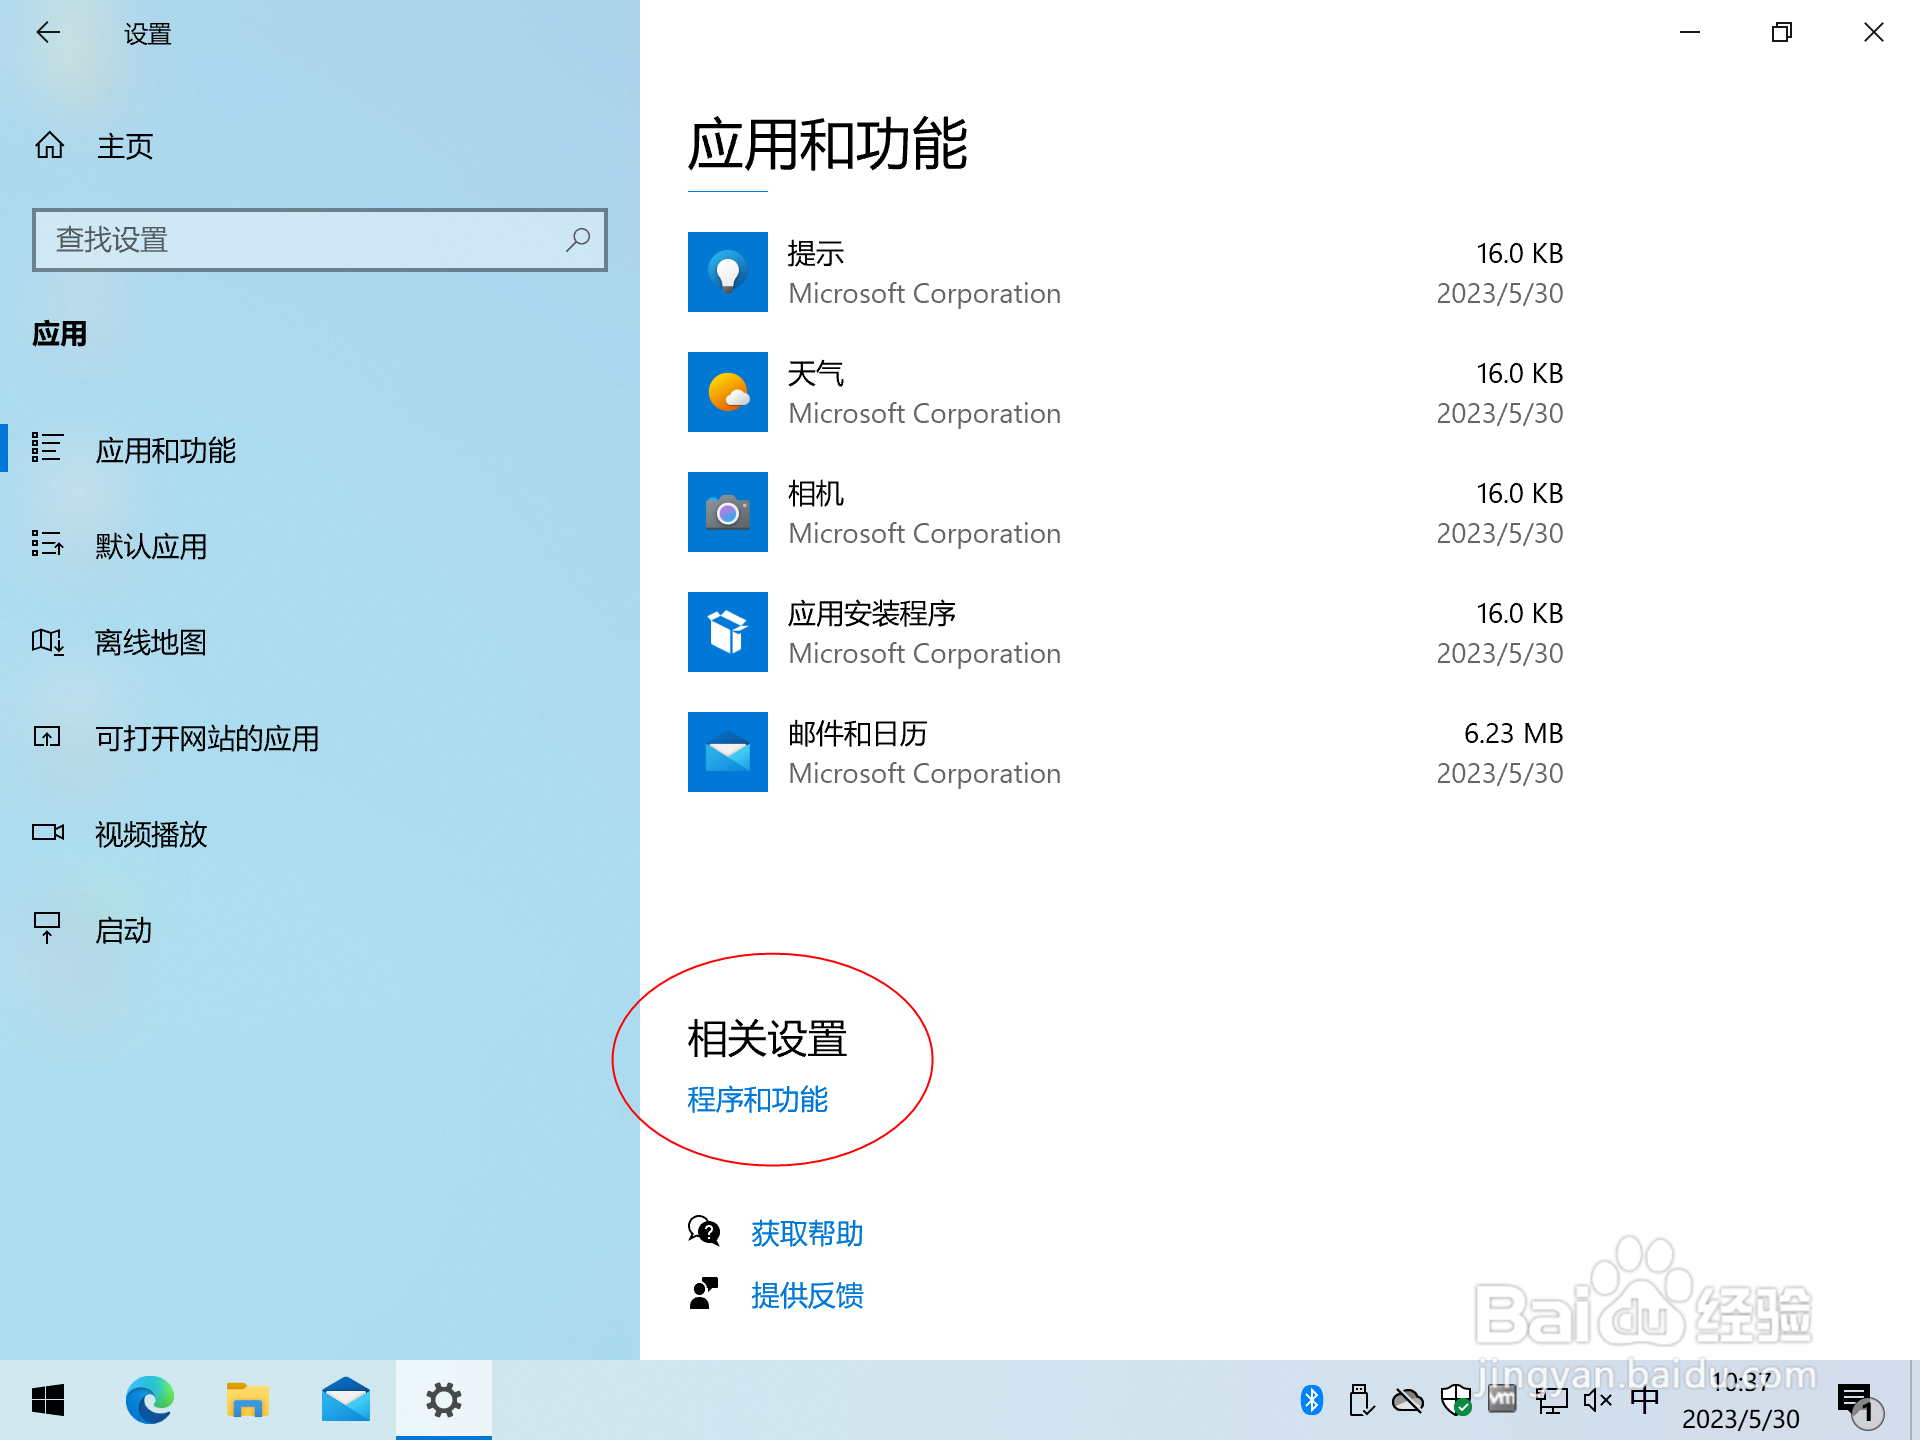Select the 应用安装程序 app icon
1920x1440 pixels.
[728, 632]
